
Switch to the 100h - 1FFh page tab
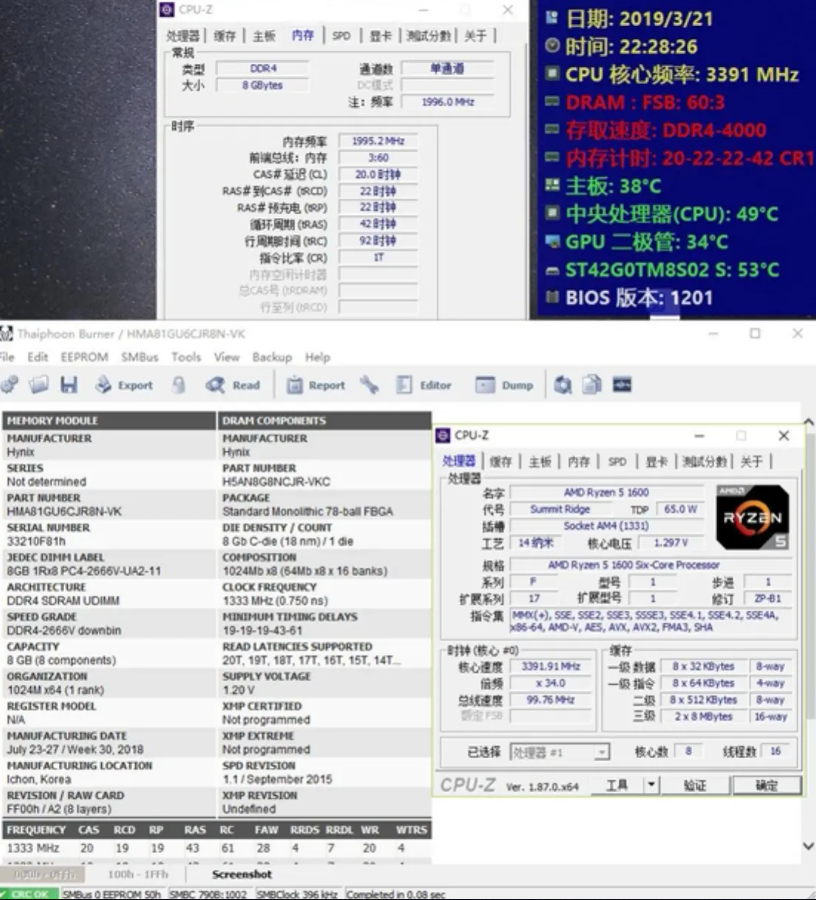138,874
